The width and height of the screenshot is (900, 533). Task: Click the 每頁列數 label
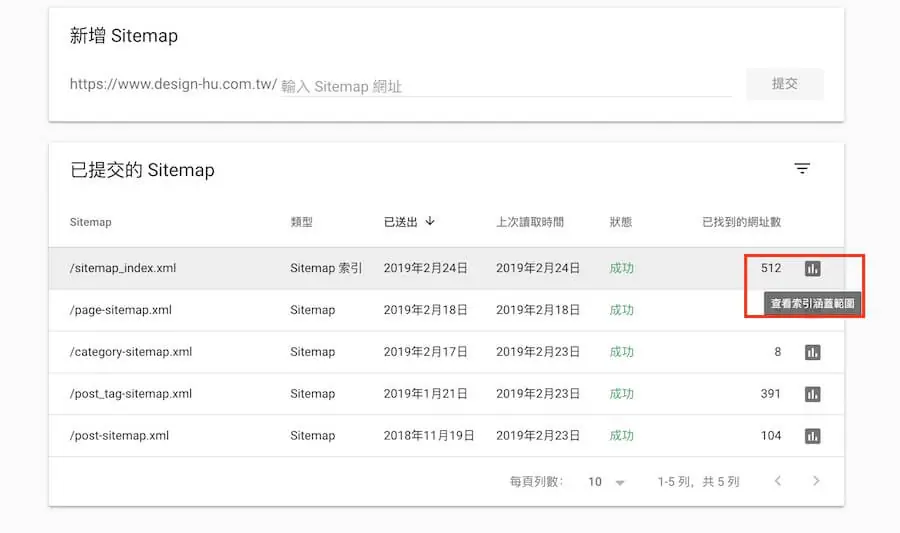click(536, 481)
